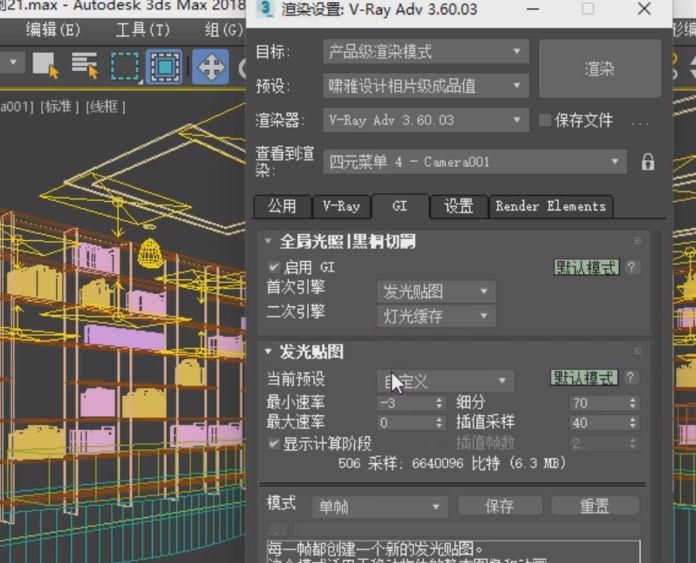
Task: Lock the view-to-render padlock icon
Action: 648,162
